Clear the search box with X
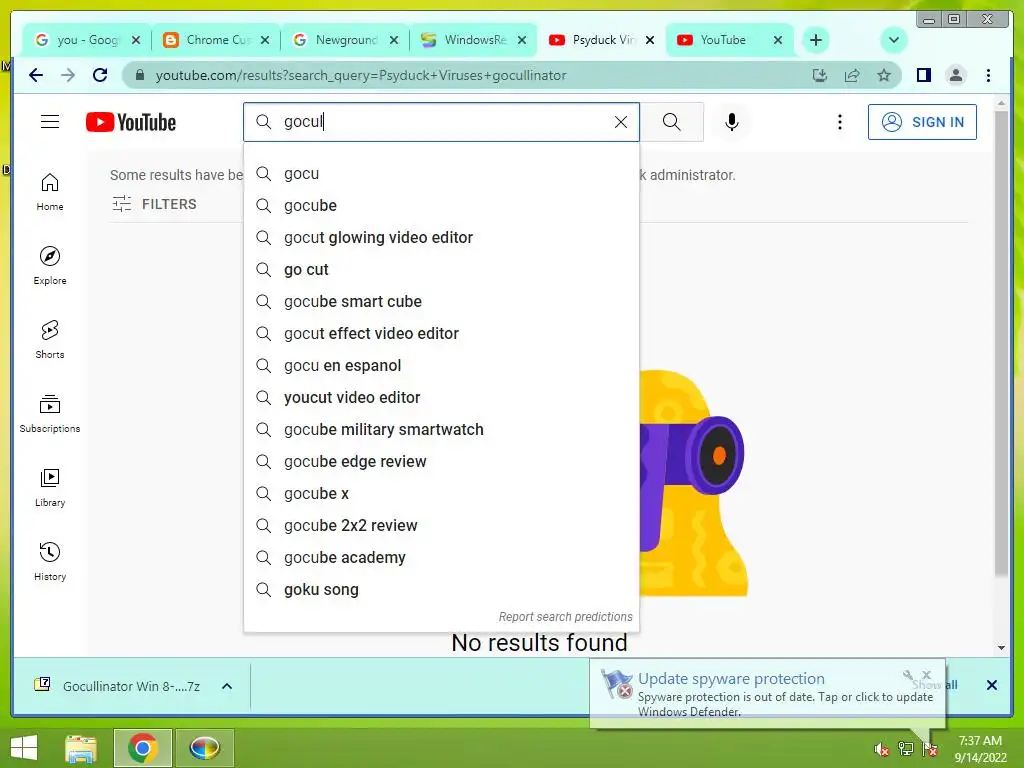 click(x=620, y=122)
